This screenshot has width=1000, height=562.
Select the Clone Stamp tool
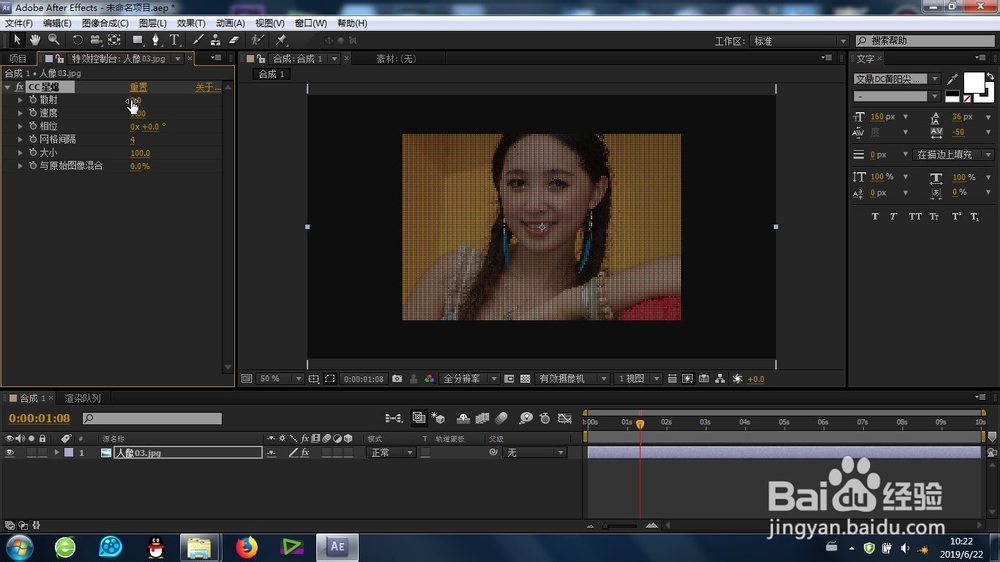pyautogui.click(x=216, y=40)
